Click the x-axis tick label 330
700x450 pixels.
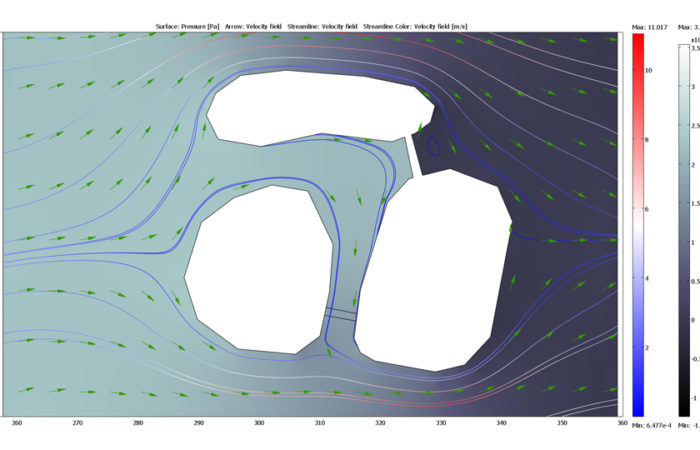(x=441, y=423)
